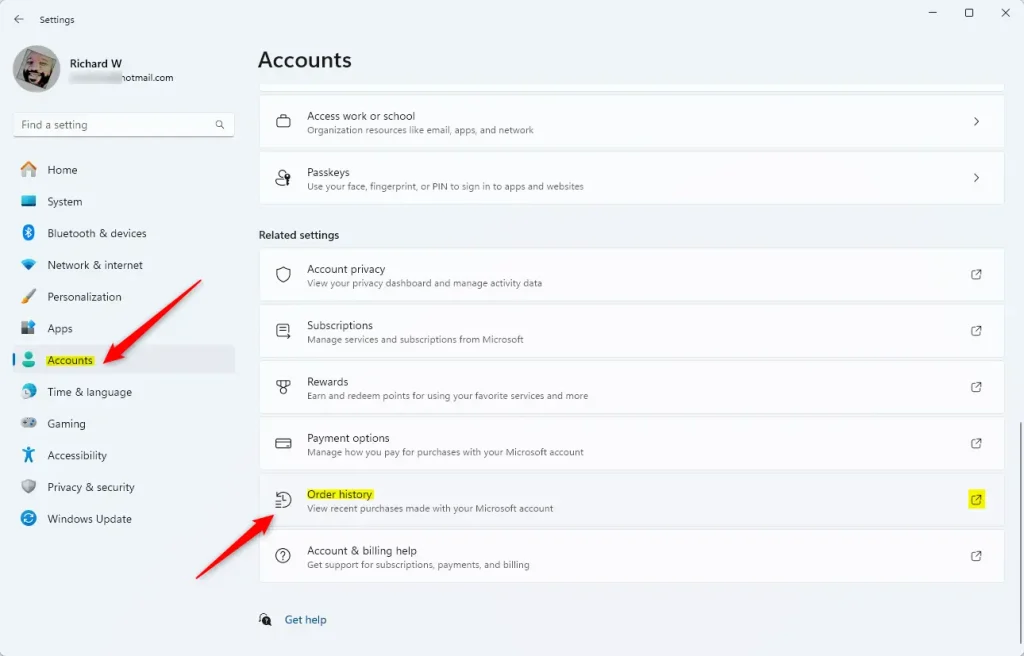Click the Windows Update sync icon
Viewport: 1024px width, 656px height.
pyautogui.click(x=29, y=518)
